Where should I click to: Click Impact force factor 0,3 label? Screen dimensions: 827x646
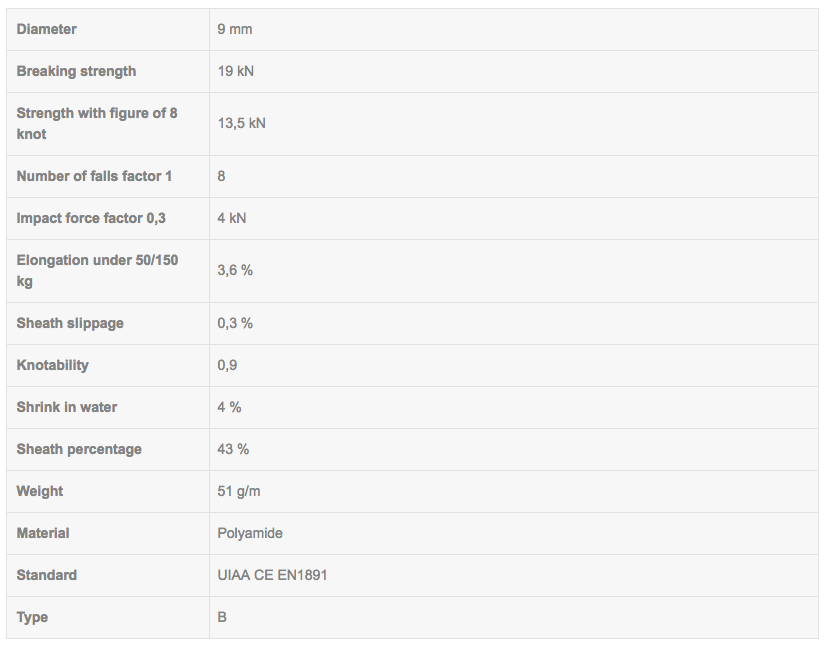91,218
